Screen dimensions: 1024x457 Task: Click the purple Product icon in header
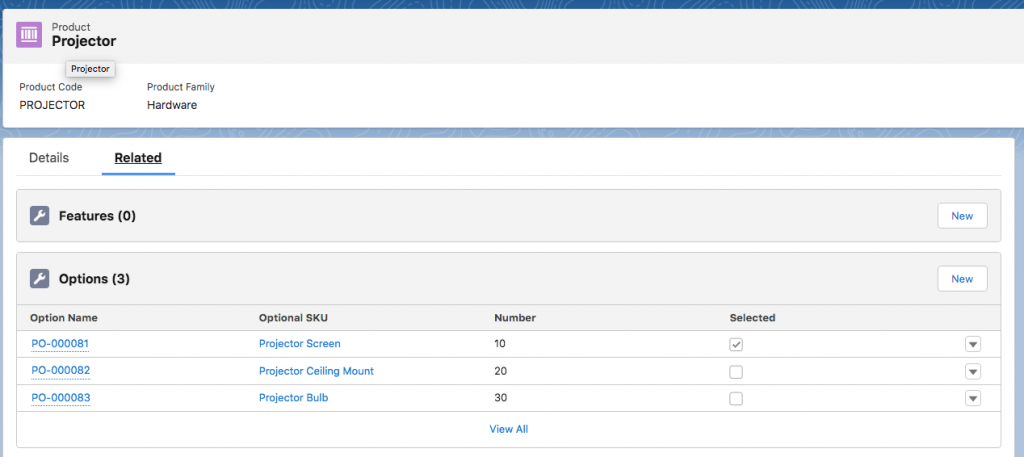tap(30, 34)
